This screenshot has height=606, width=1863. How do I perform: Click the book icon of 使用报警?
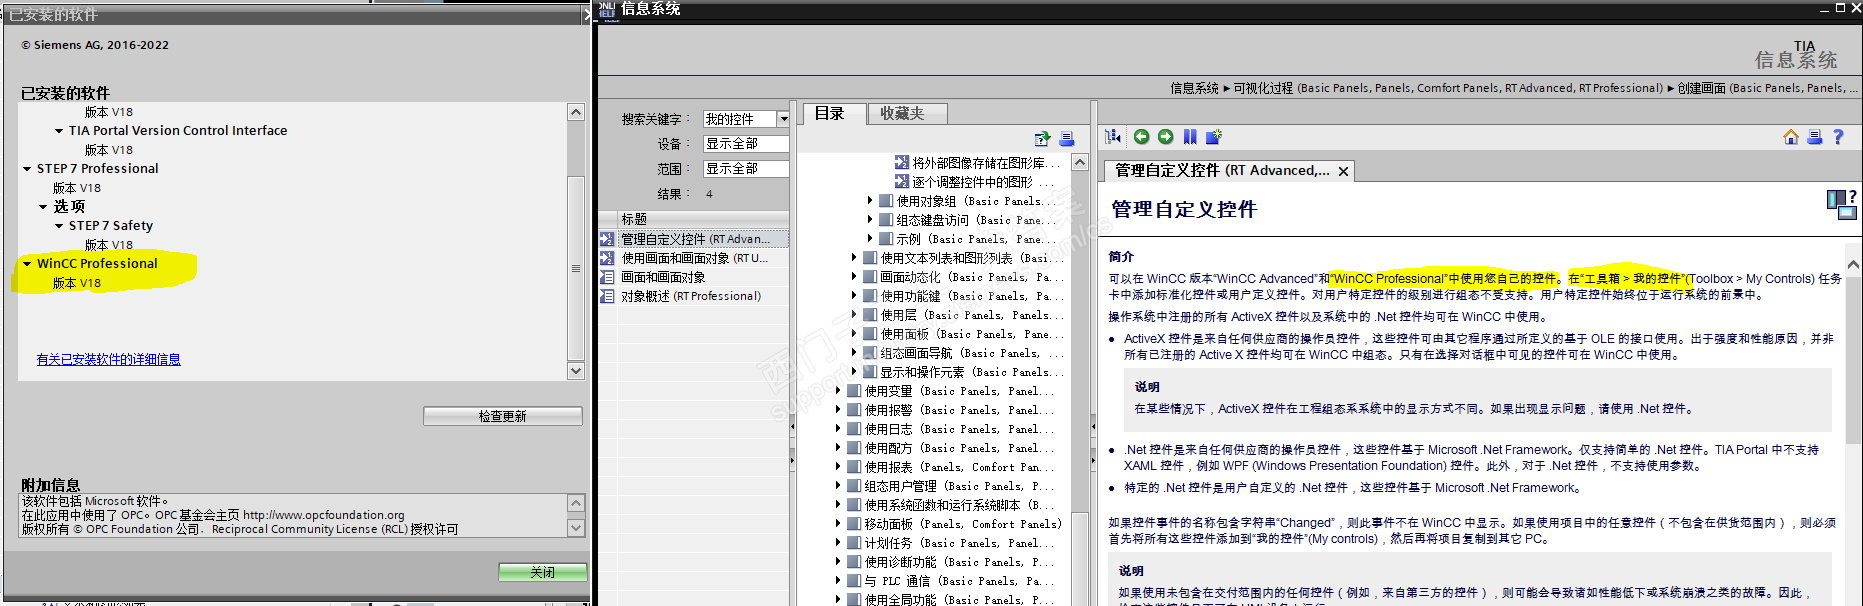(x=854, y=410)
